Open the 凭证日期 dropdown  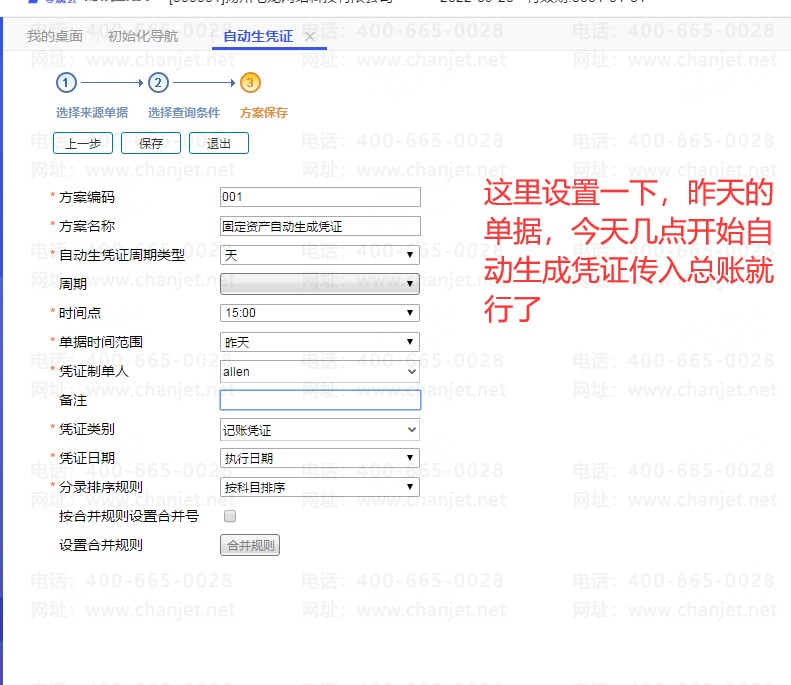[x=319, y=458]
